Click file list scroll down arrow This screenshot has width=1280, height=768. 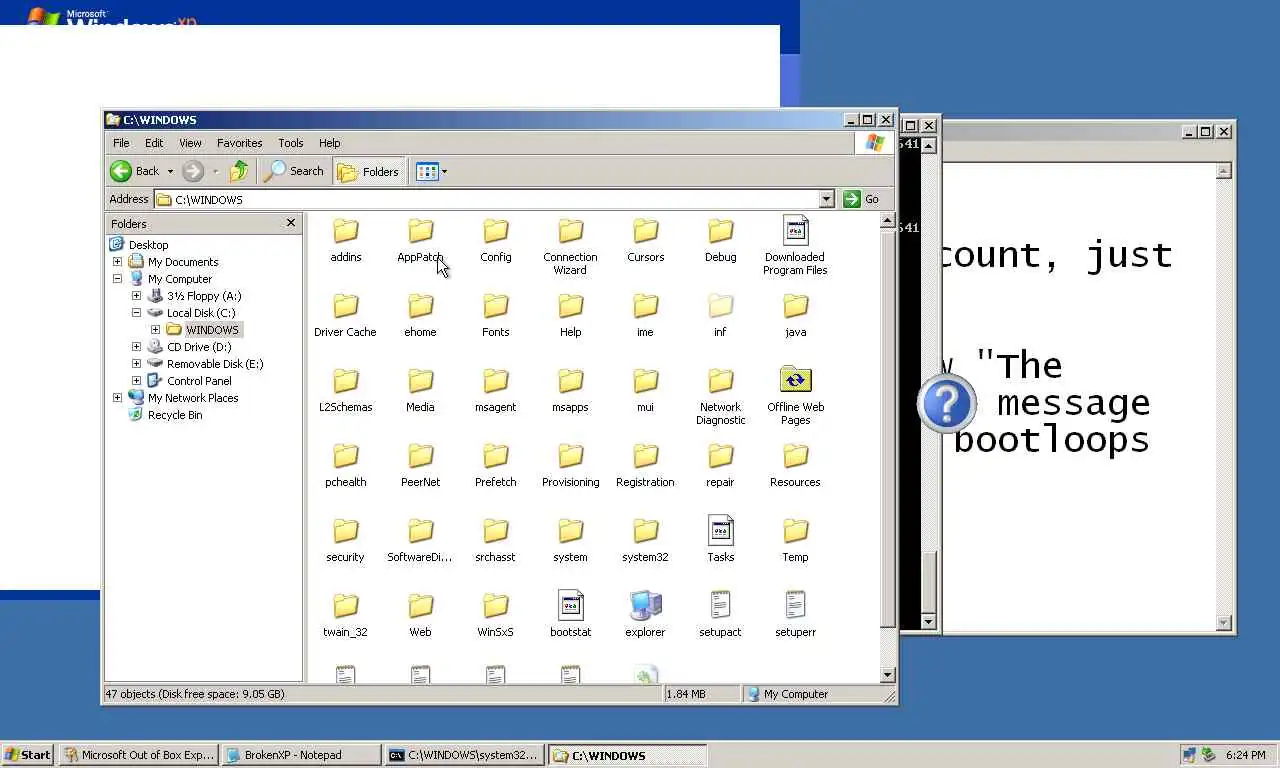[x=888, y=675]
